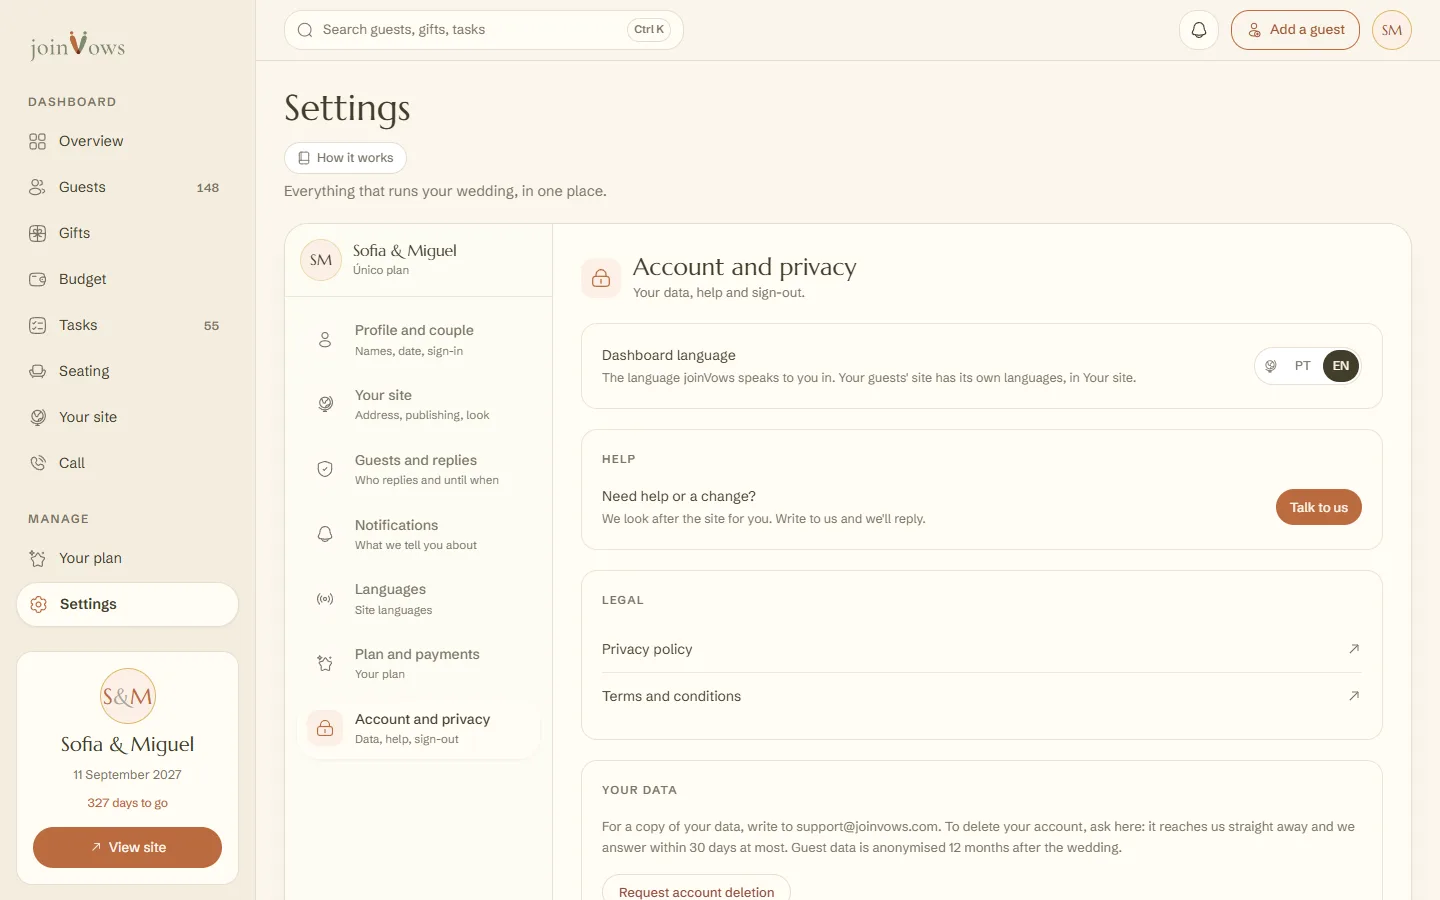Viewport: 1440px width, 900px height.
Task: Click the Budget wallet icon in the sidebar
Action: (x=38, y=280)
